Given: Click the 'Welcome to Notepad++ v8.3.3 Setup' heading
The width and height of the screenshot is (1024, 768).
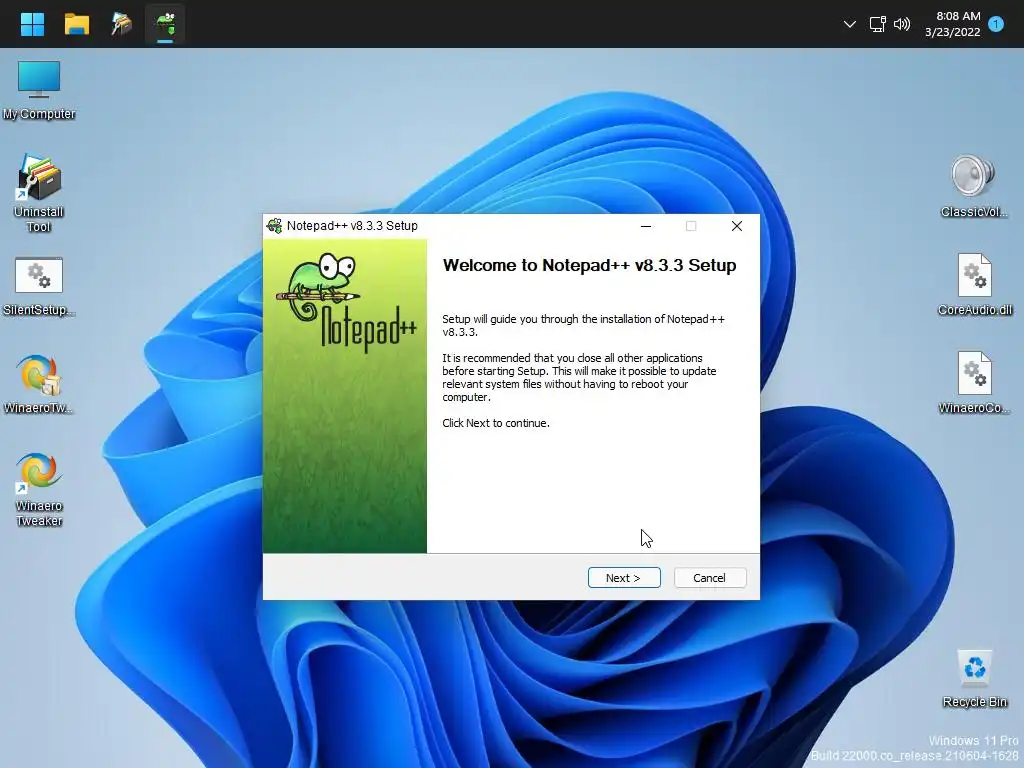Looking at the screenshot, I should click(589, 265).
